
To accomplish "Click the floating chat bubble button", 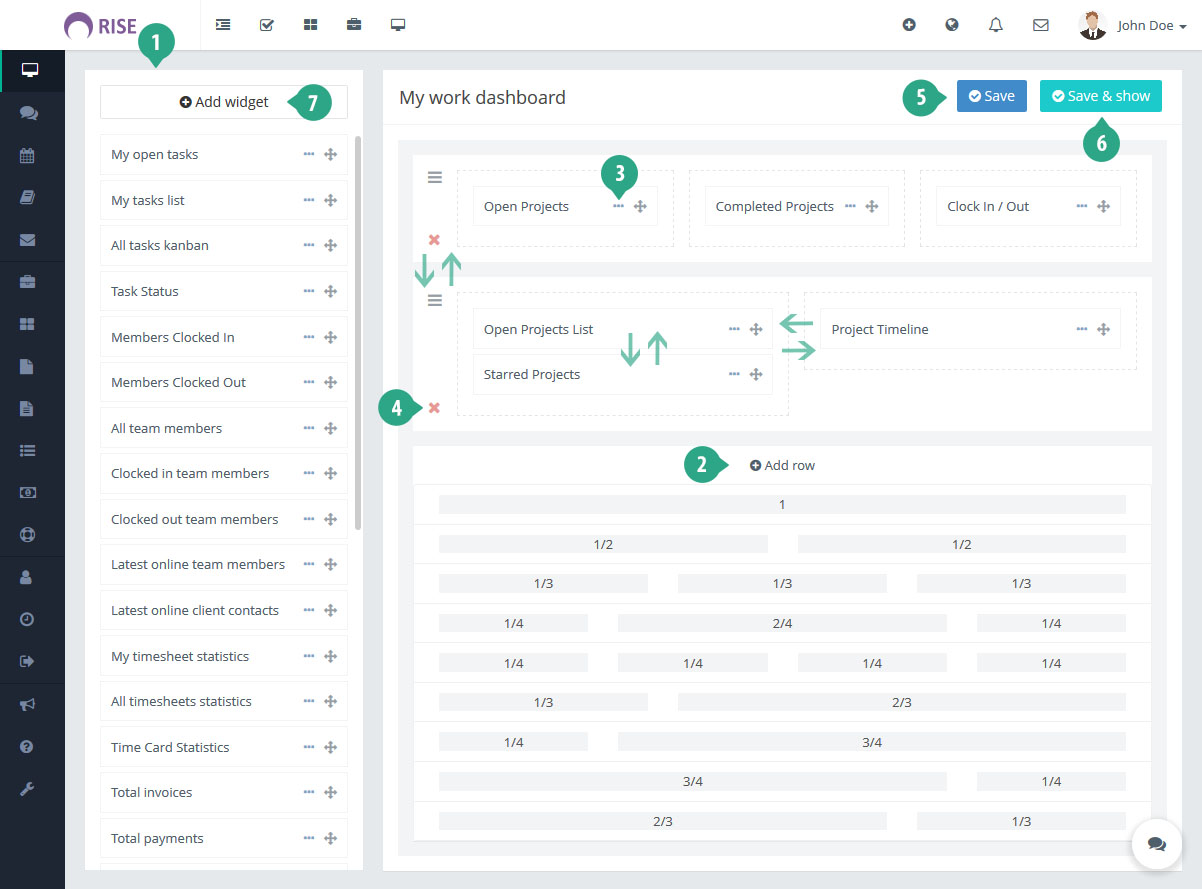I will [1157, 844].
